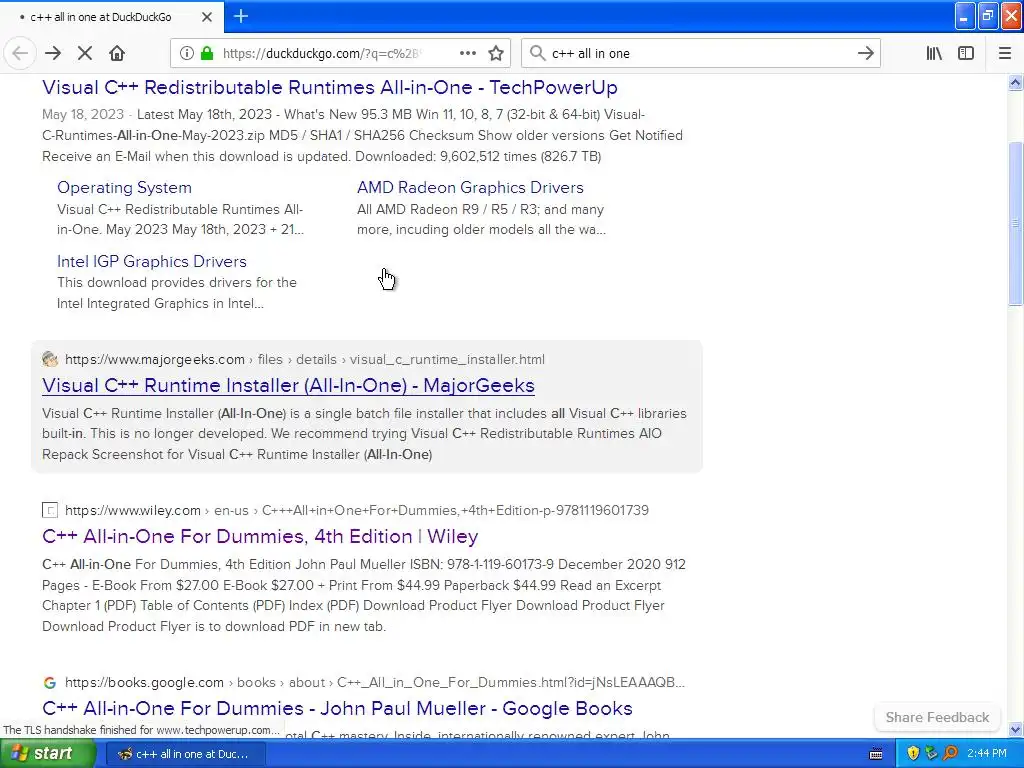Image resolution: width=1024 pixels, height=768 pixels.
Task: Click the vertical scrollbar thumb
Action: pyautogui.click(x=1015, y=223)
